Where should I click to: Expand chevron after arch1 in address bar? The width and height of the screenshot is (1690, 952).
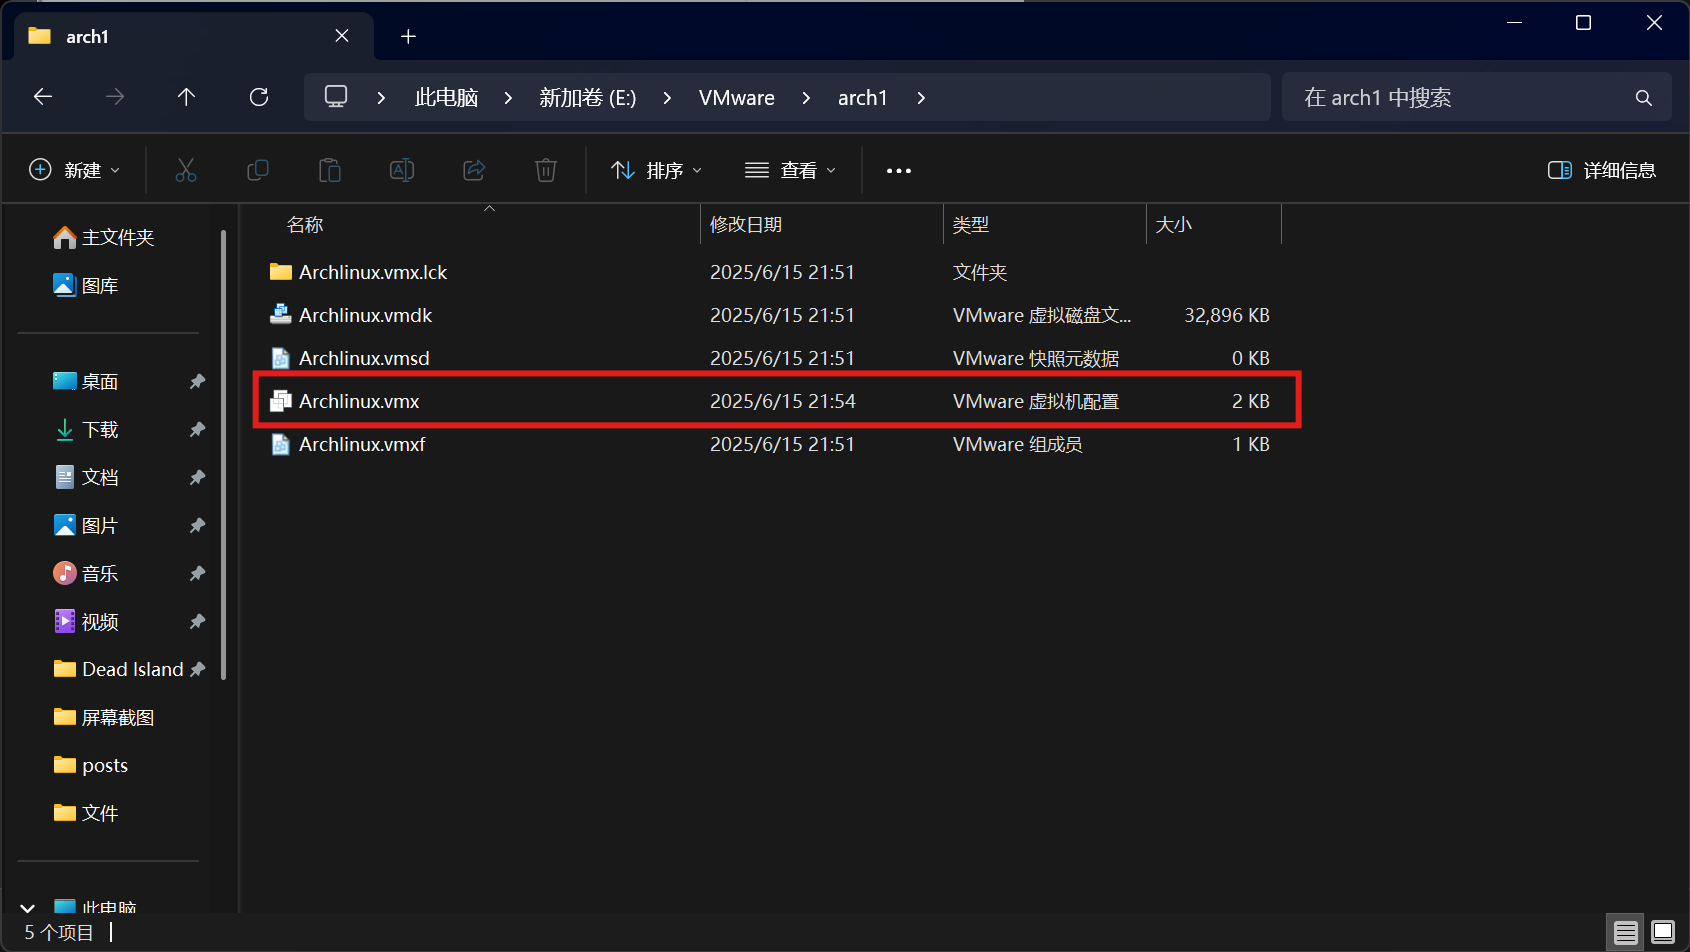[921, 98]
